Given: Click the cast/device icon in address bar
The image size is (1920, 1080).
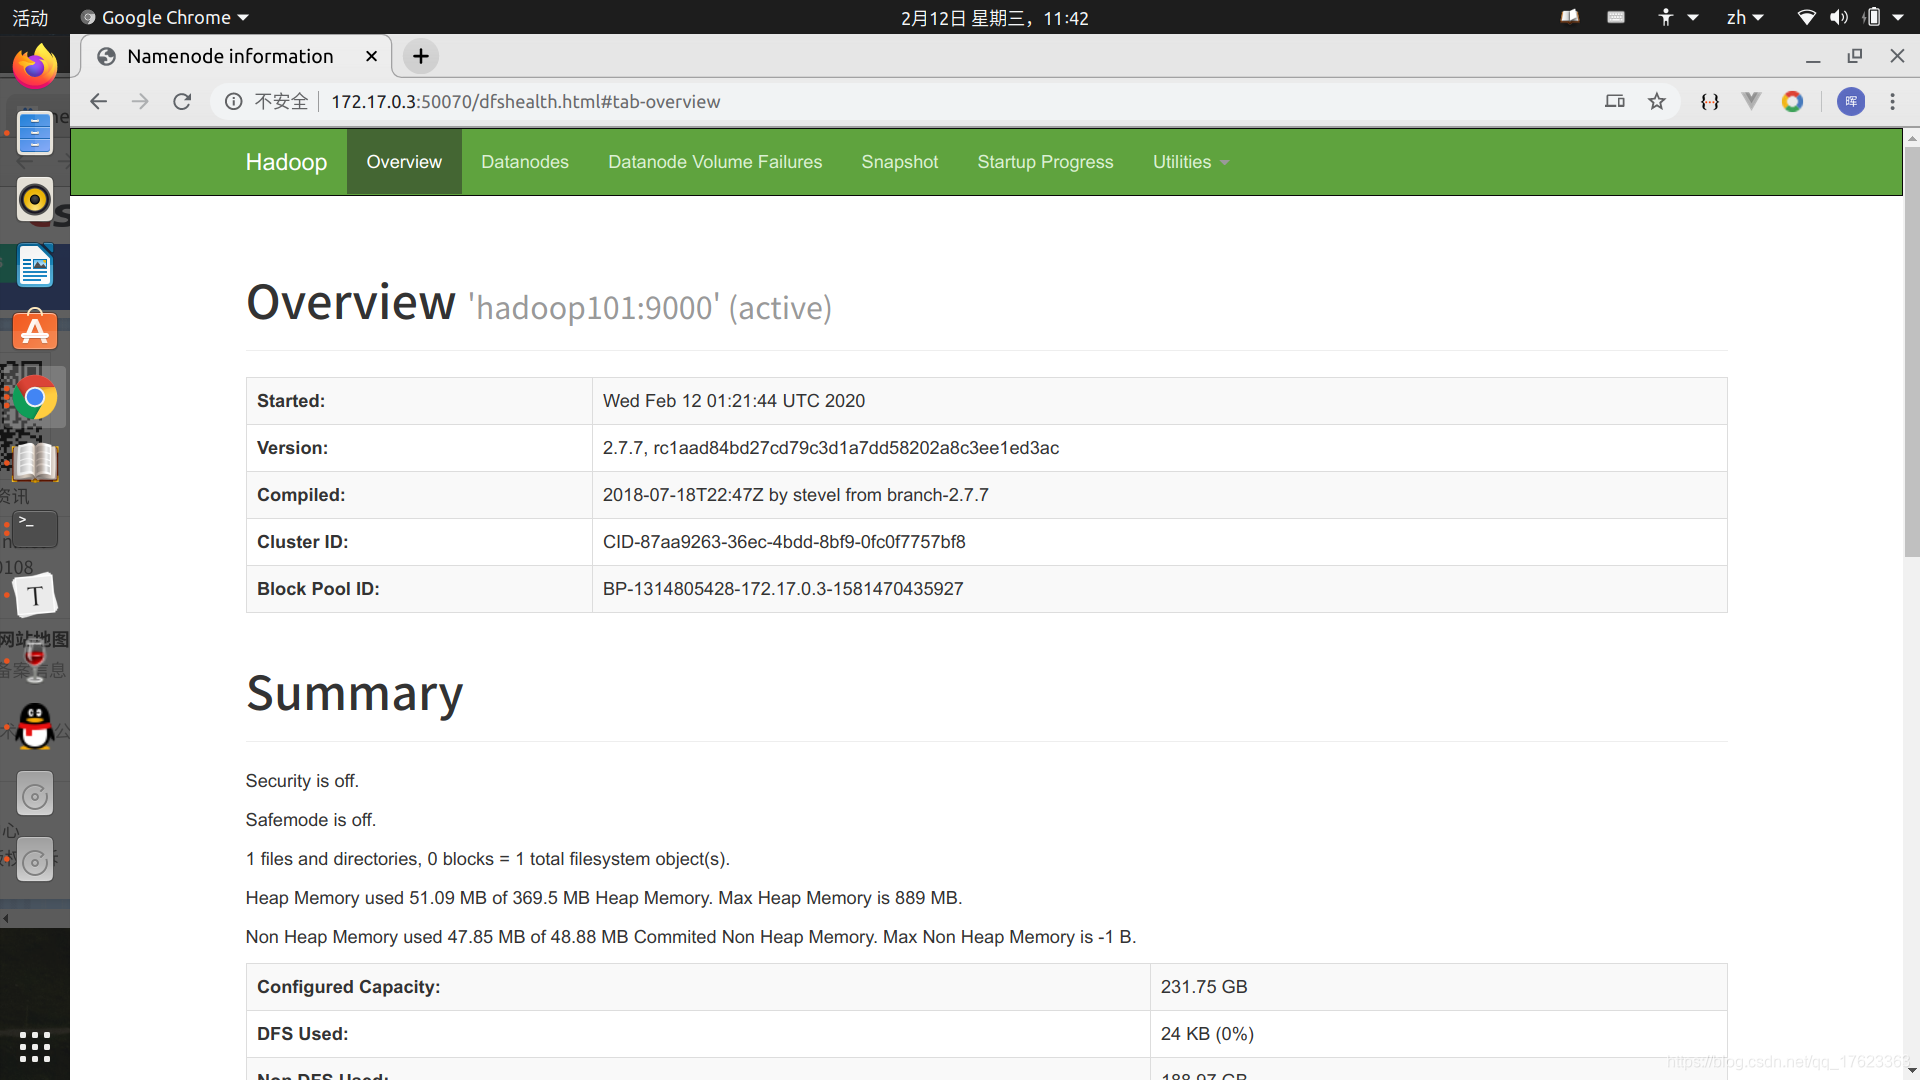Looking at the screenshot, I should [1615, 101].
